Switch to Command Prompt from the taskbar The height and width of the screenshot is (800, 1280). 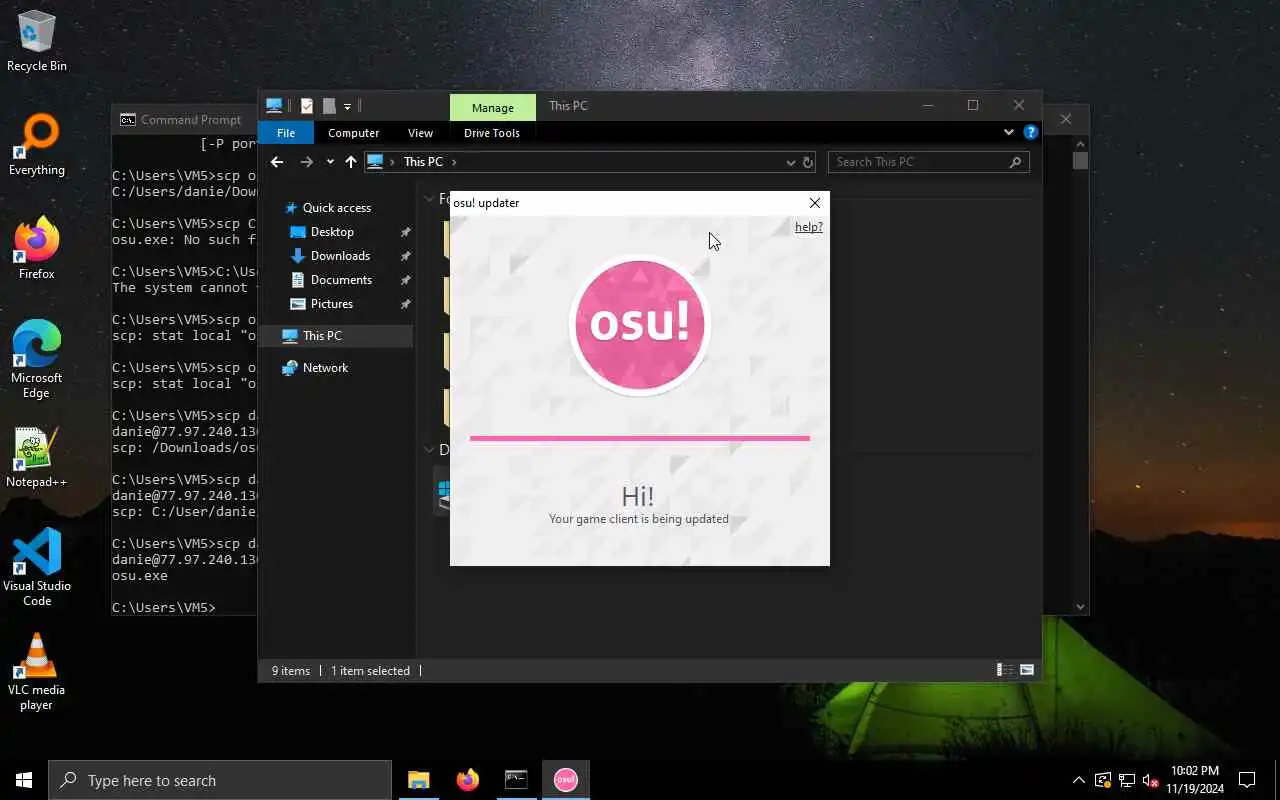click(516, 780)
